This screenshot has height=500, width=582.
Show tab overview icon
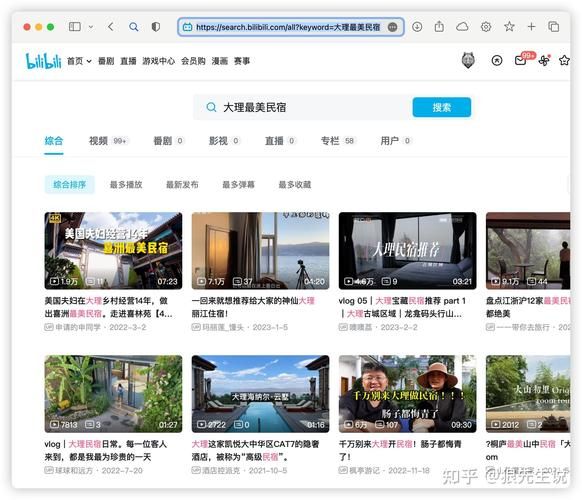(554, 27)
